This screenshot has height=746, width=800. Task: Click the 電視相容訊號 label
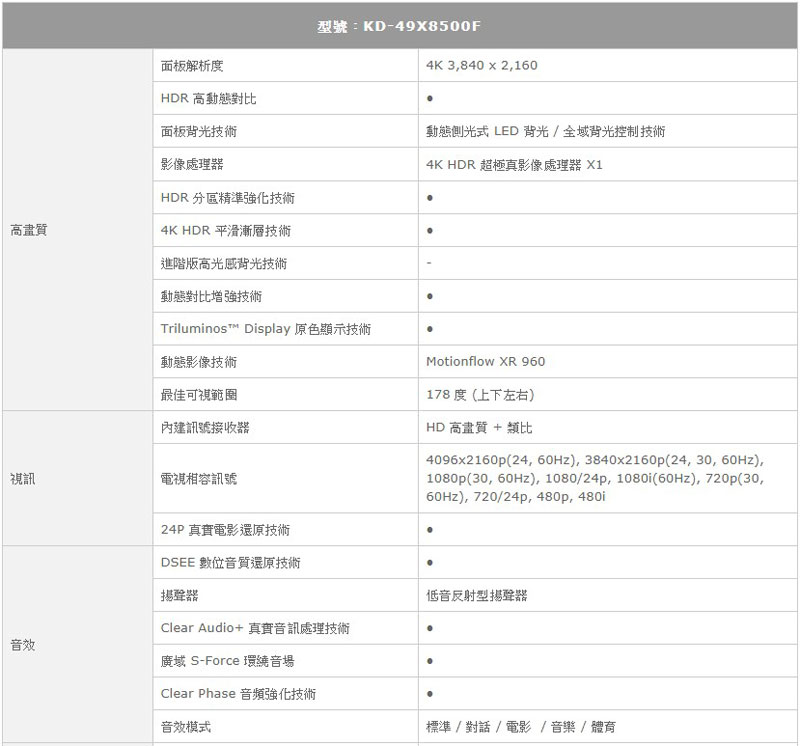point(198,479)
